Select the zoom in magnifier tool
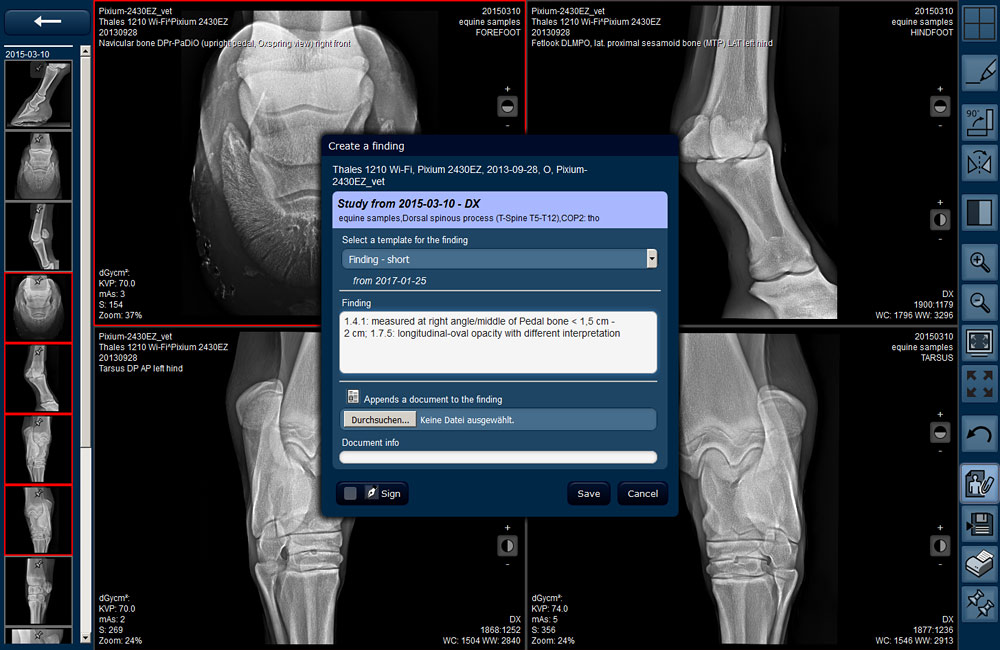The image size is (1000, 650). pyautogui.click(x=980, y=262)
